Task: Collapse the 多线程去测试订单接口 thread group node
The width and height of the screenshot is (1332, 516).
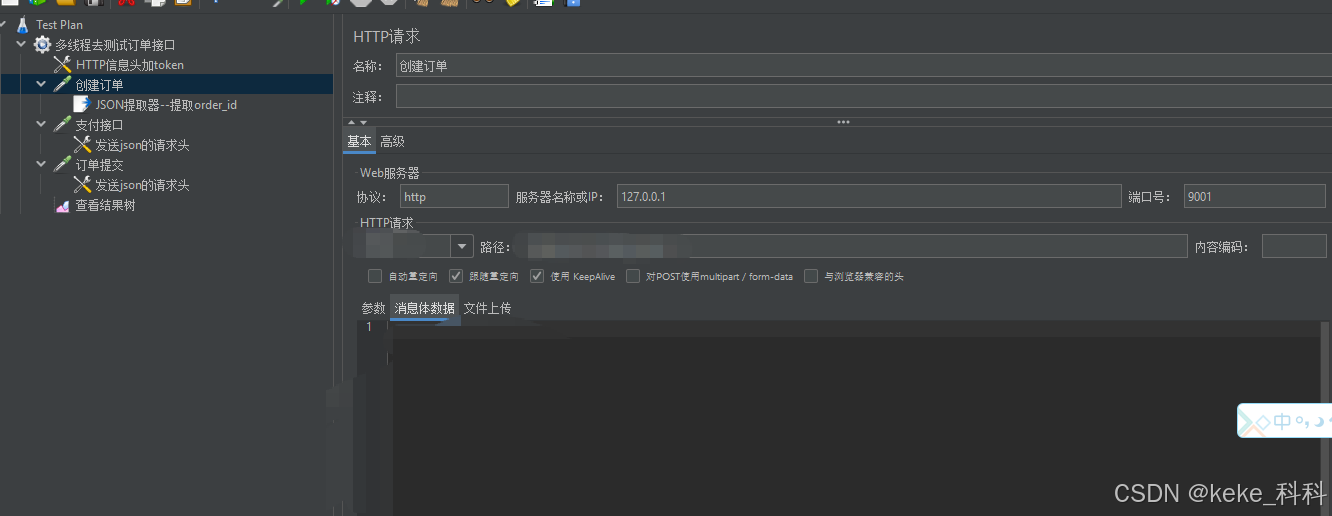Action: pos(21,45)
